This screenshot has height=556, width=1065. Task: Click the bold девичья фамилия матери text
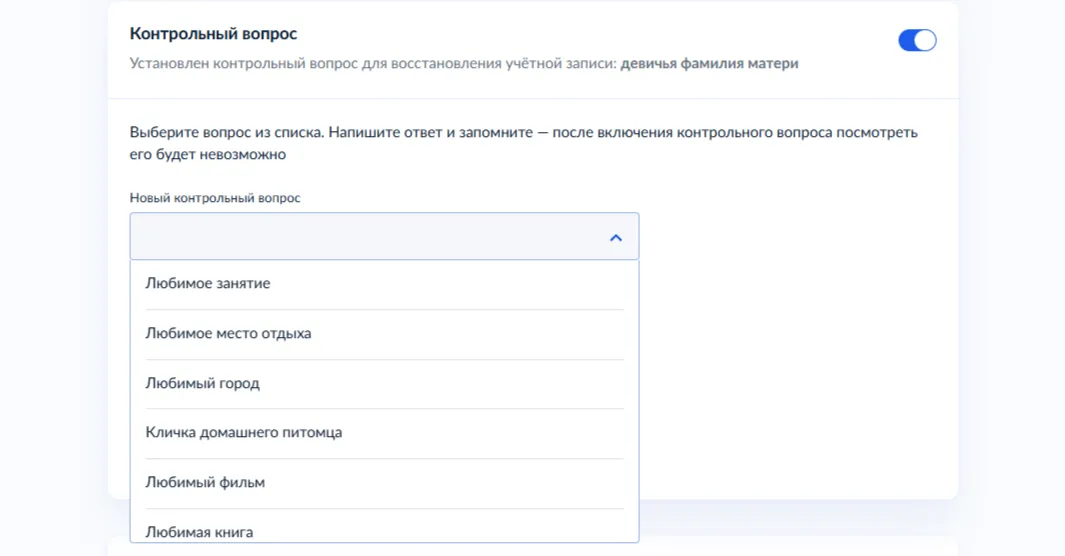709,64
